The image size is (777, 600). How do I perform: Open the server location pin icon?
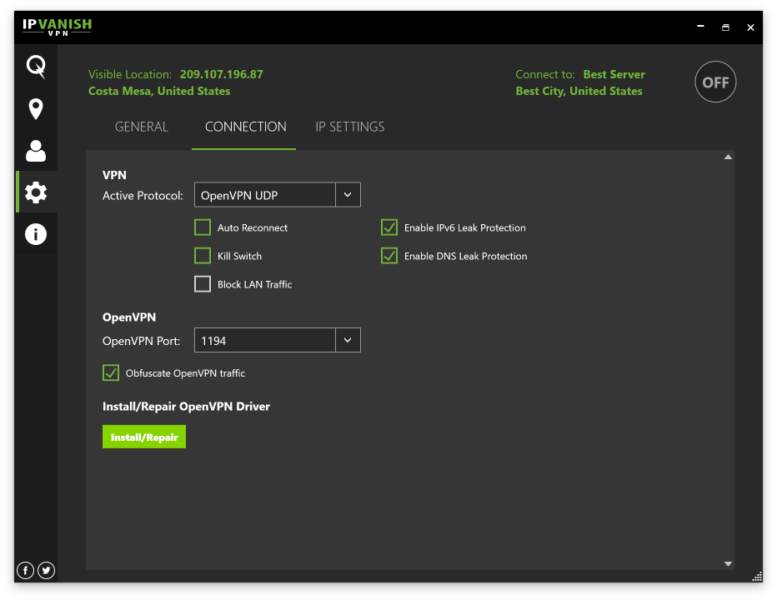[36, 109]
